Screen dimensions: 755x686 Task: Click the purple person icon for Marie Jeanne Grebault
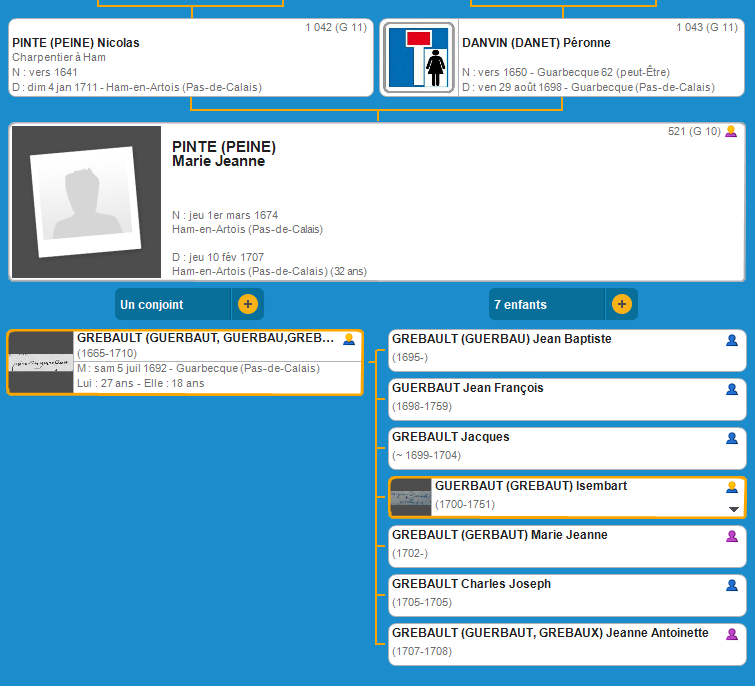point(732,537)
